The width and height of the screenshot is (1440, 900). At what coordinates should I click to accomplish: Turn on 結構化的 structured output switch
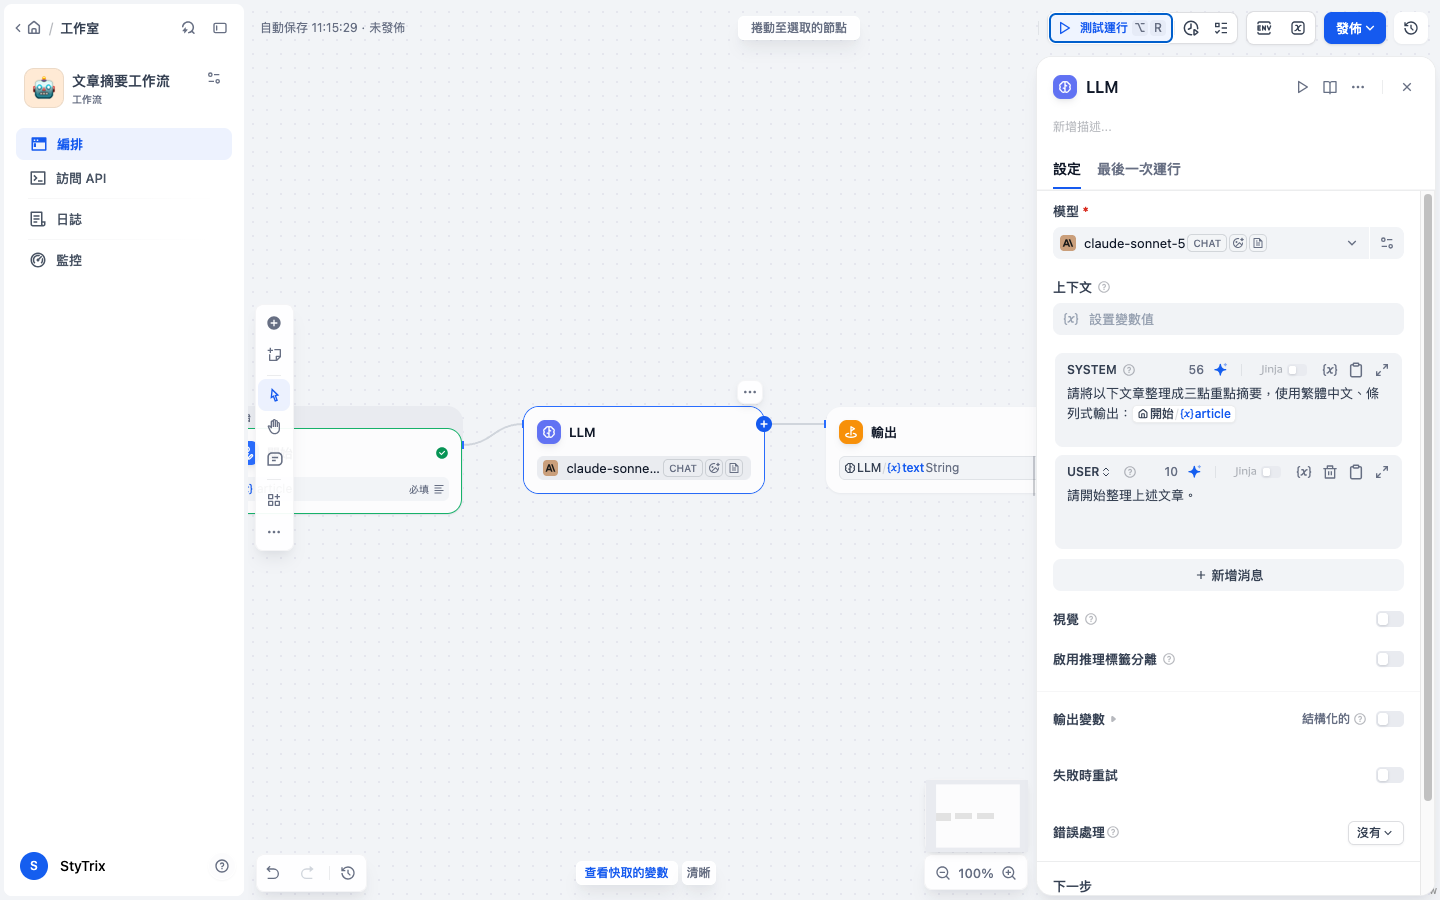coord(1390,719)
